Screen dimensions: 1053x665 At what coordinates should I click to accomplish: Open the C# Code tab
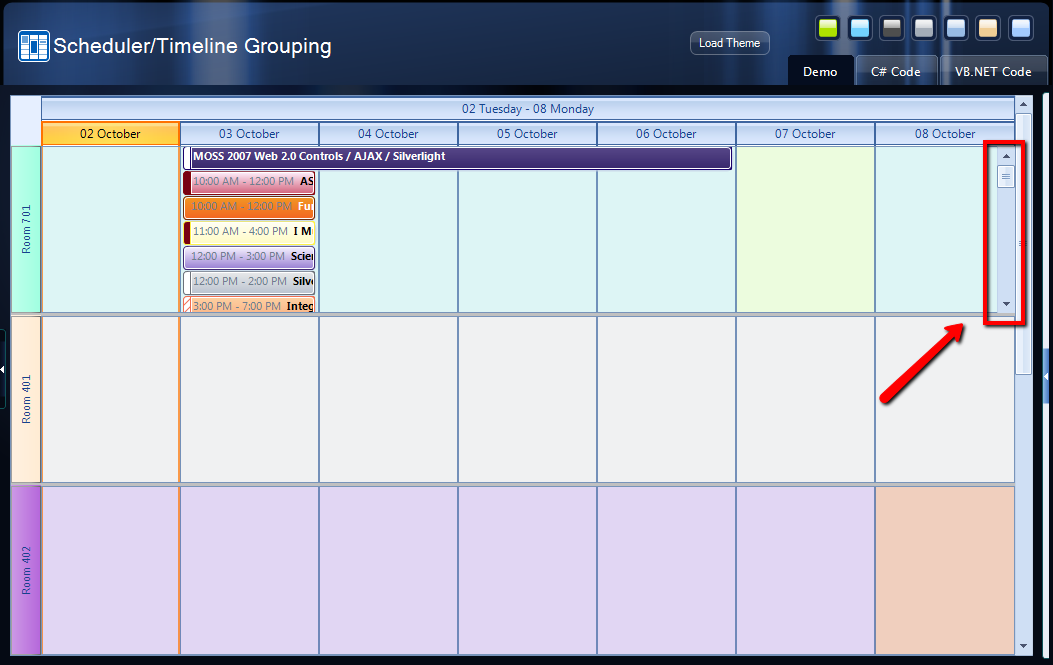tap(895, 71)
